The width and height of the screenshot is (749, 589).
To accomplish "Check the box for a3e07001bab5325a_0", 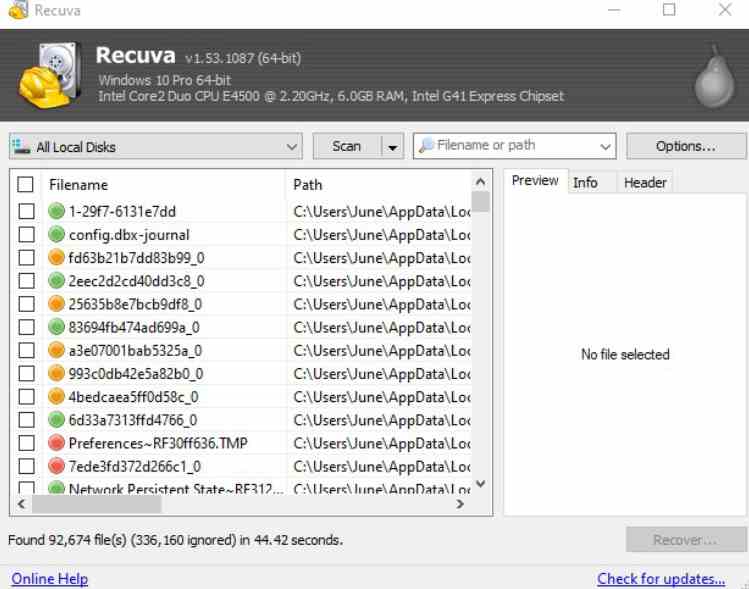I will [x=26, y=350].
